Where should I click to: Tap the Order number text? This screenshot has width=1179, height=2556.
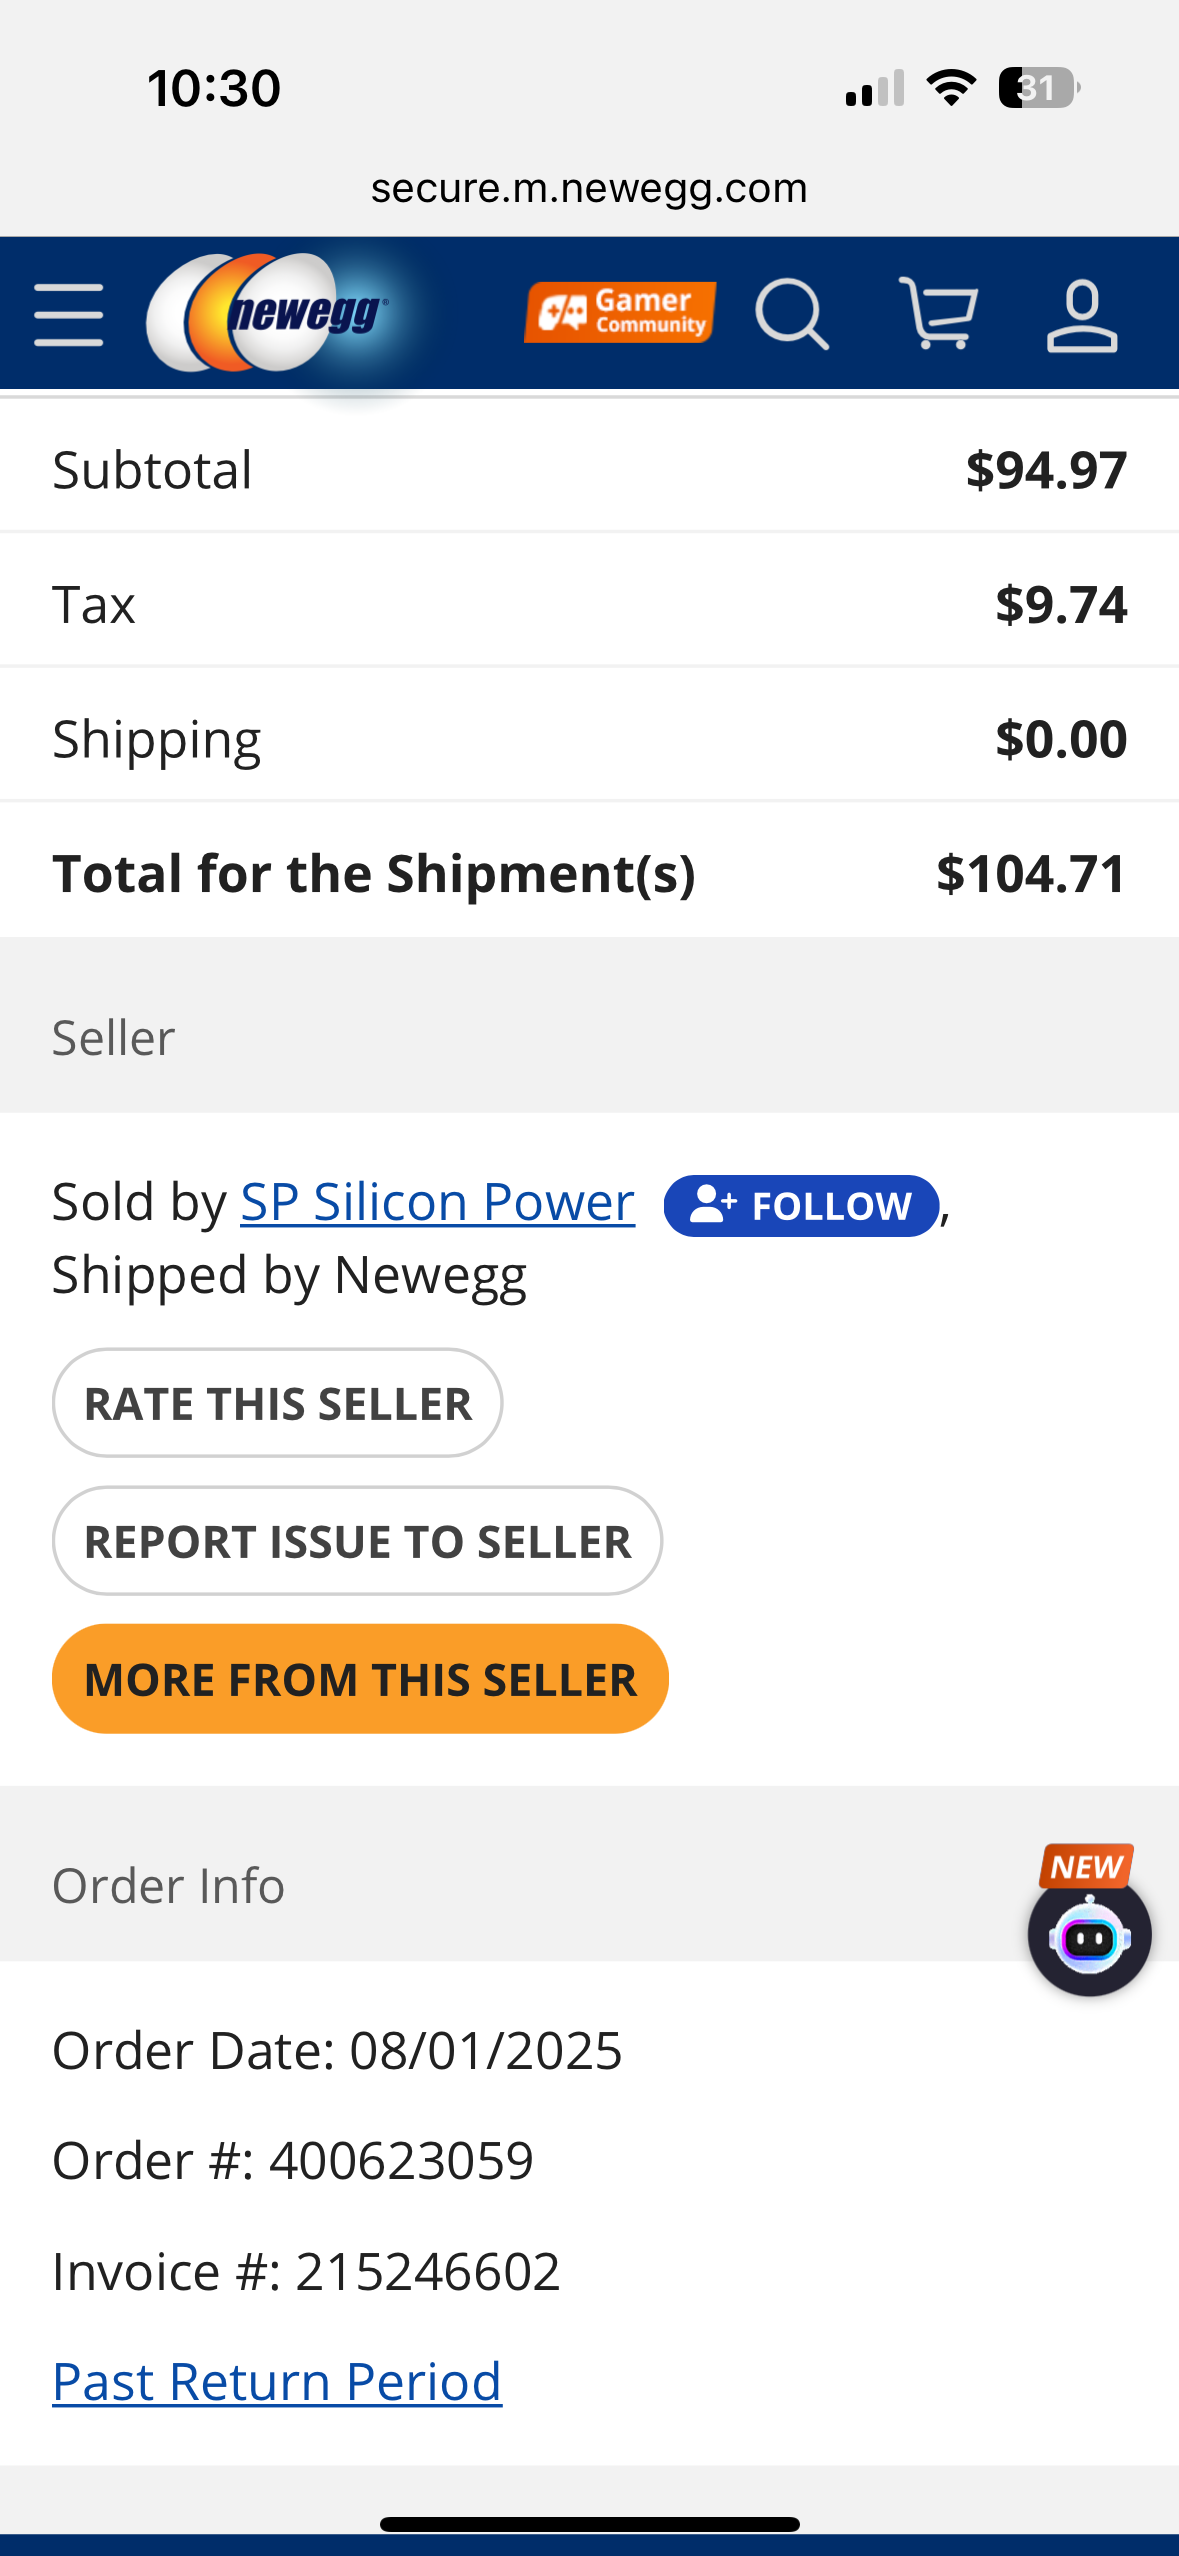tap(293, 2161)
